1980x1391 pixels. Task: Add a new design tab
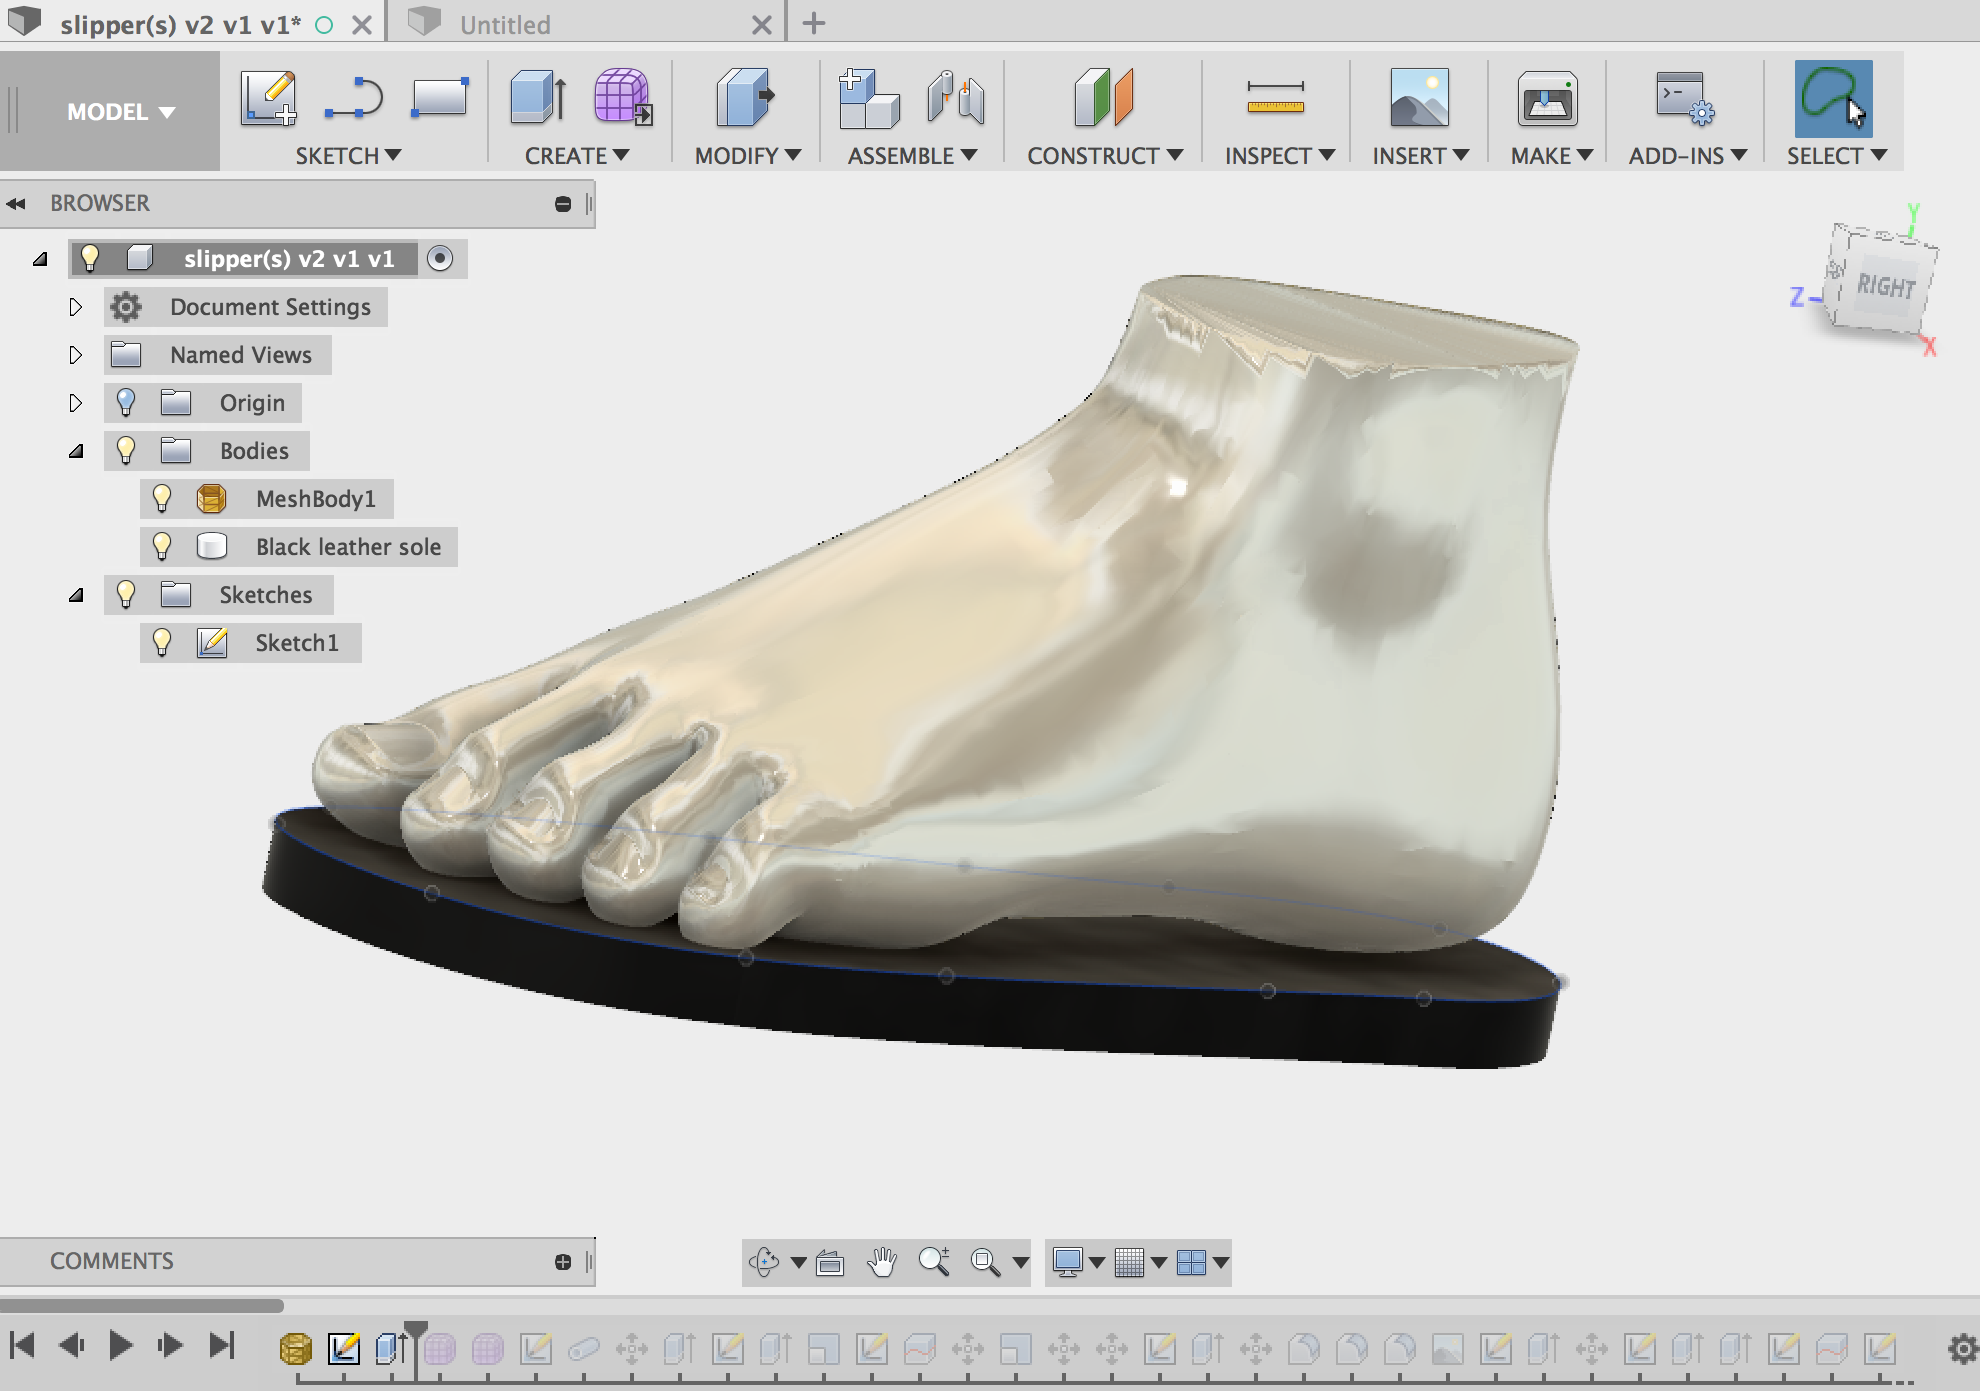coord(814,23)
